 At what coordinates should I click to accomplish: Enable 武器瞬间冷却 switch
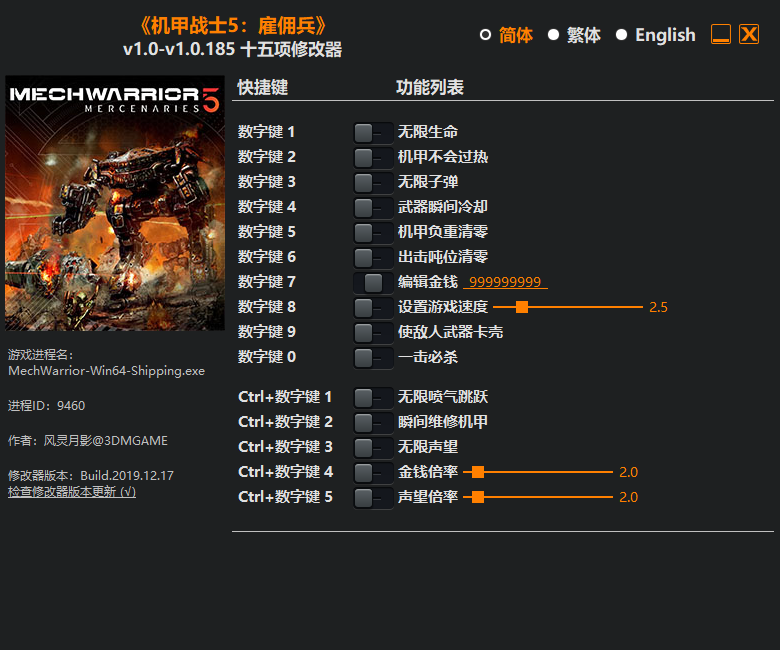coord(373,207)
